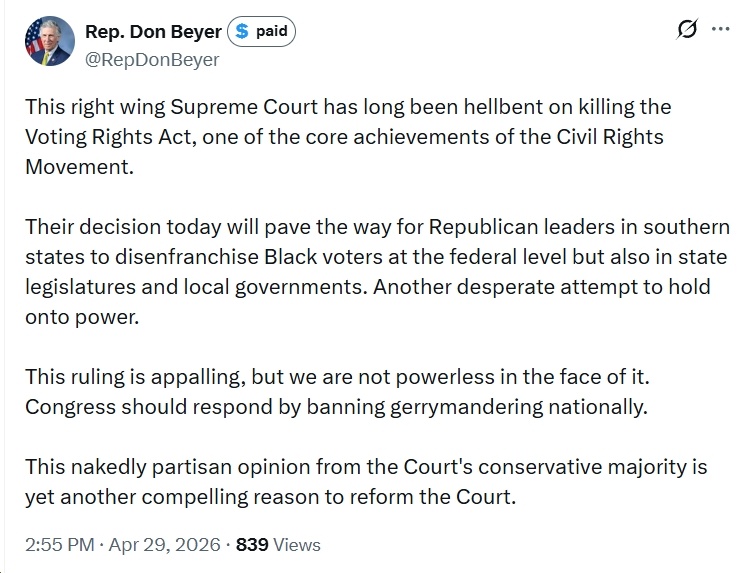Open the @RepDonBeyer handle link

click(152, 59)
